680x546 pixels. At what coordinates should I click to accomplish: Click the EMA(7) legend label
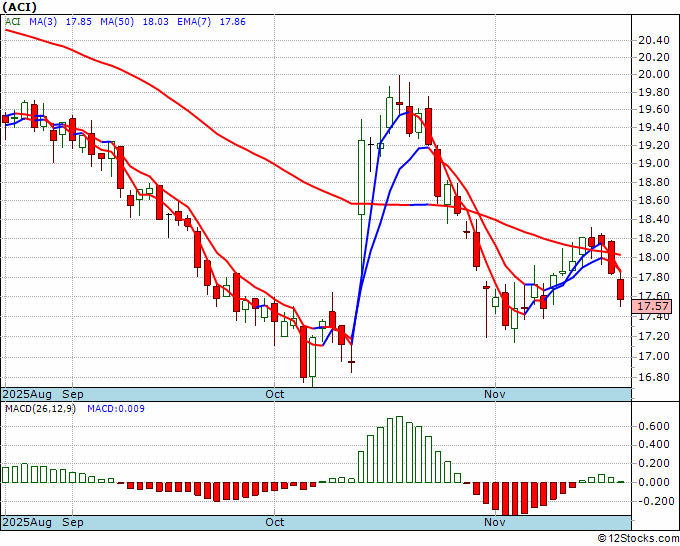[x=194, y=22]
